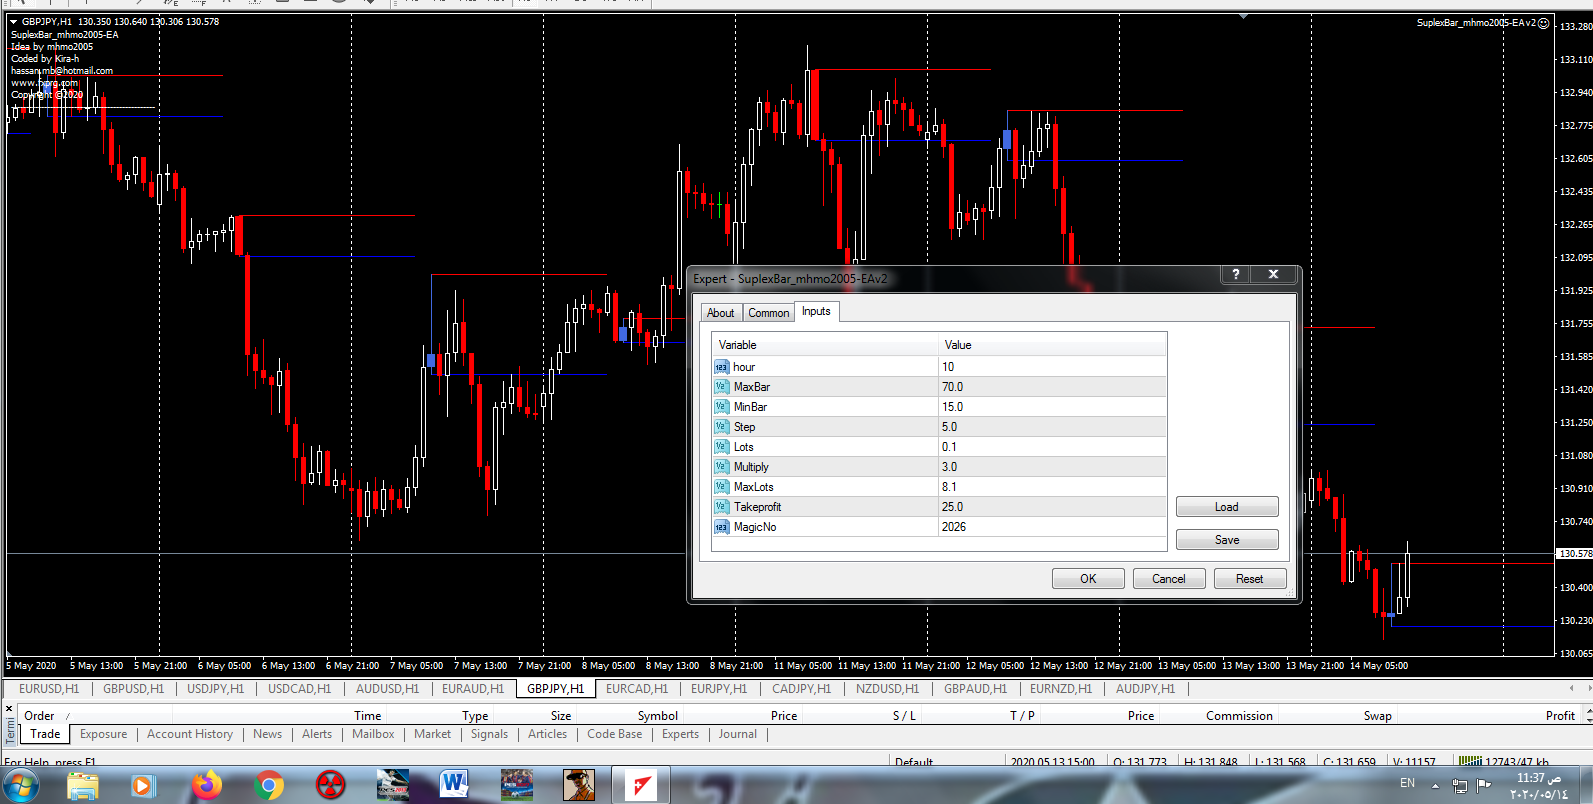Click the double-type icon next to MaxBar

click(x=721, y=387)
